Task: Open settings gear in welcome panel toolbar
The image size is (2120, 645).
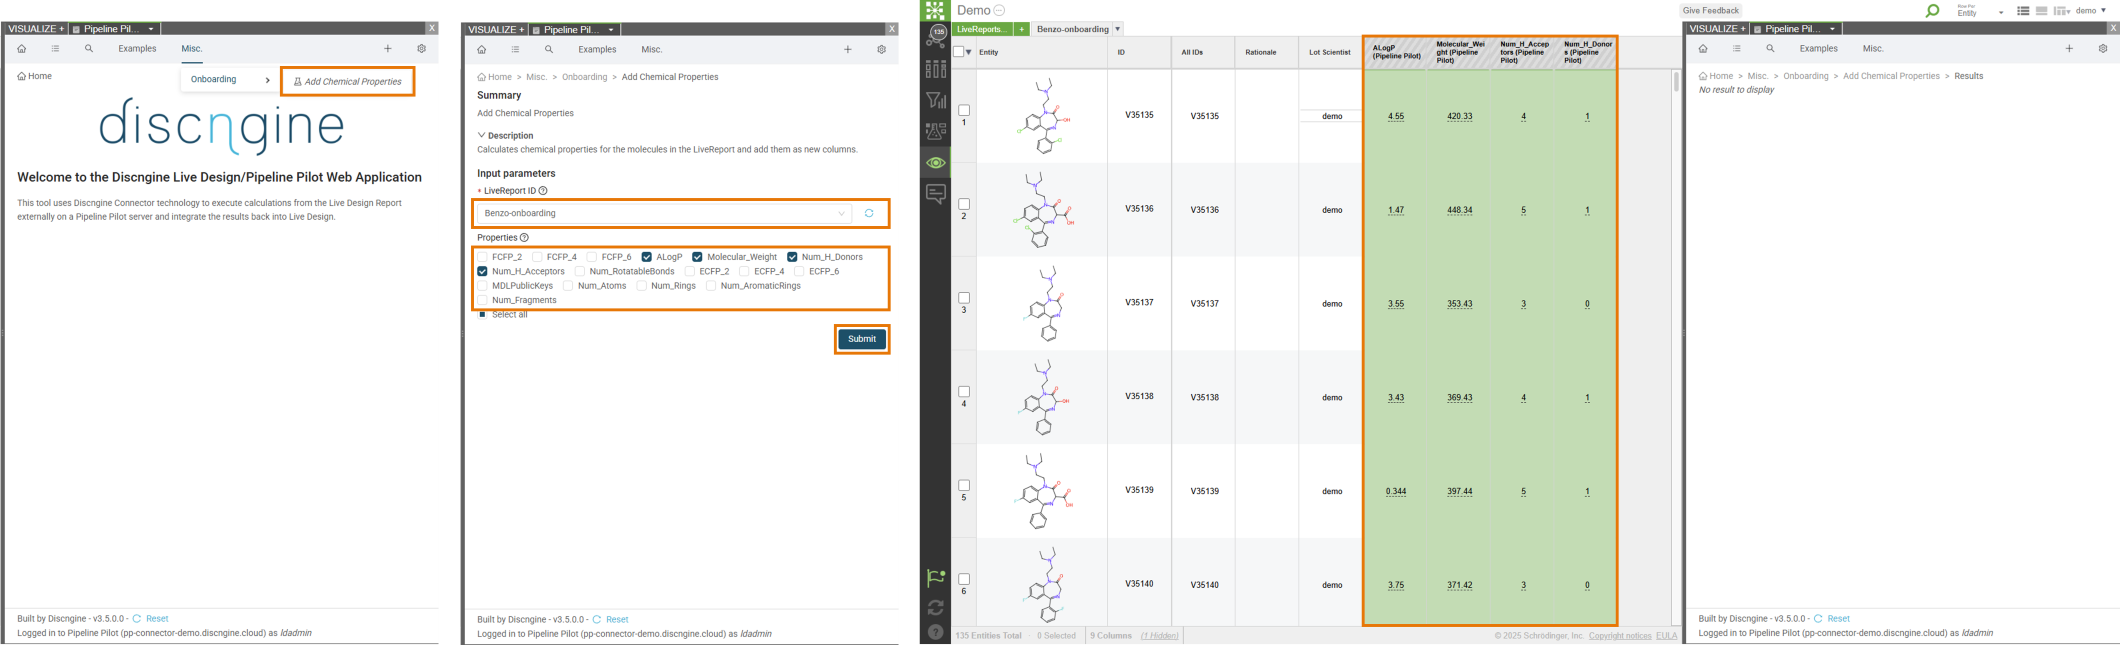Action: [x=421, y=48]
